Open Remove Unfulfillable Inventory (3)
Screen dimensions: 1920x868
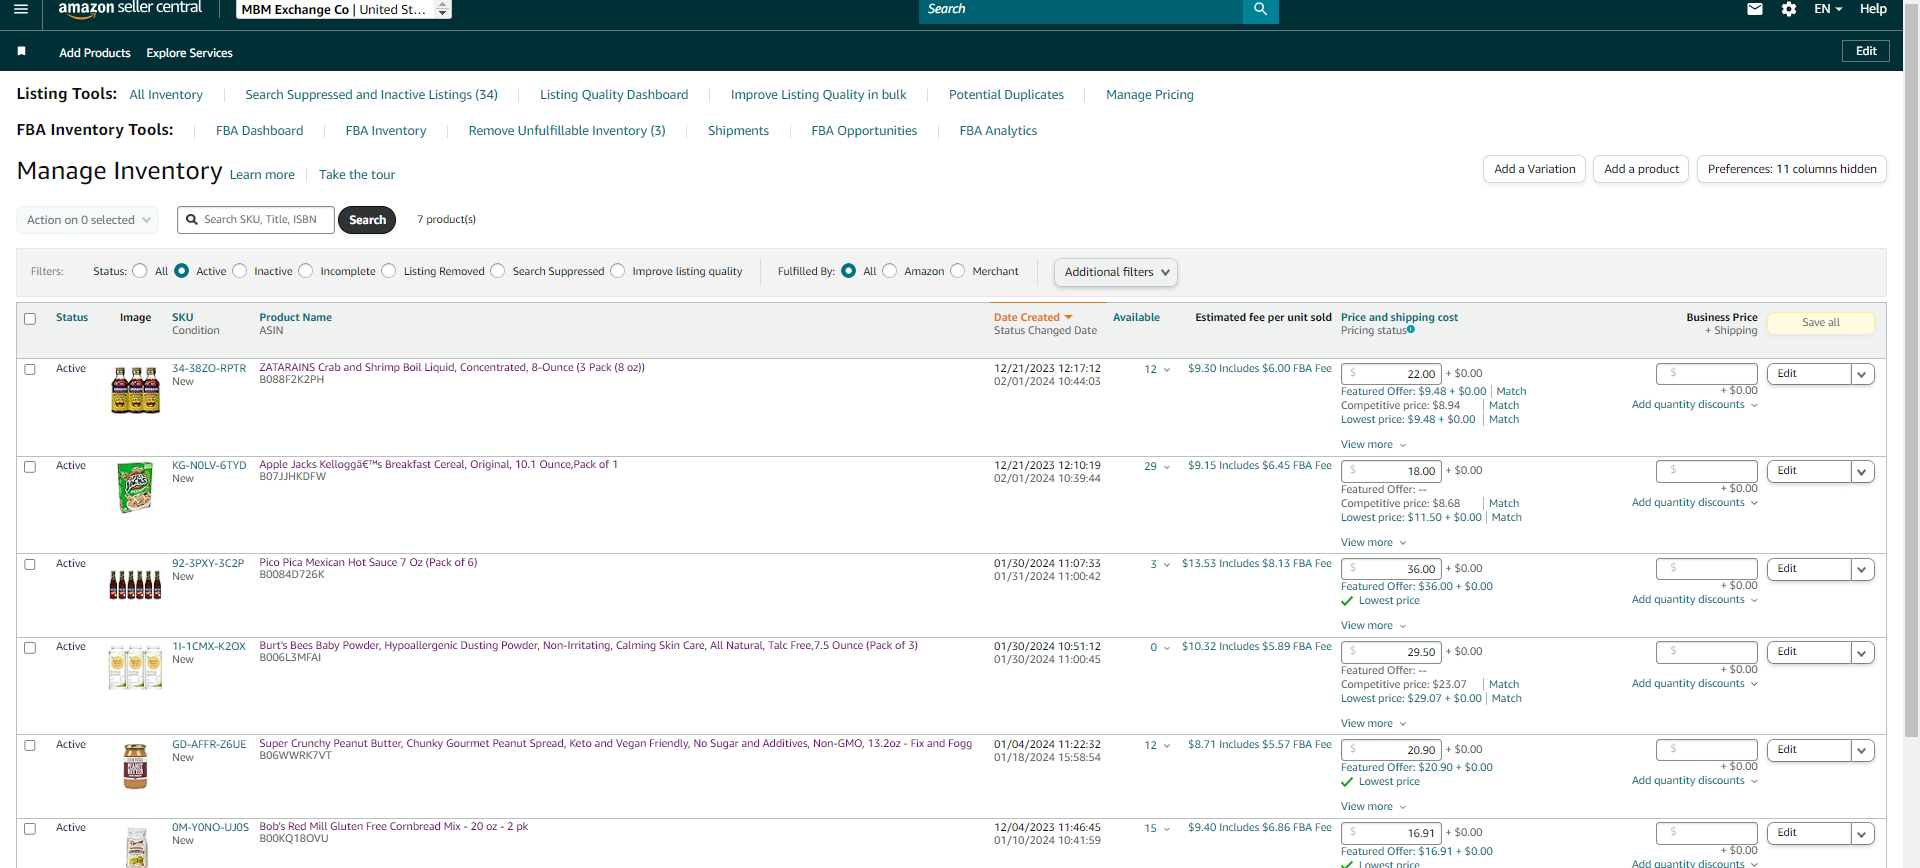(567, 131)
